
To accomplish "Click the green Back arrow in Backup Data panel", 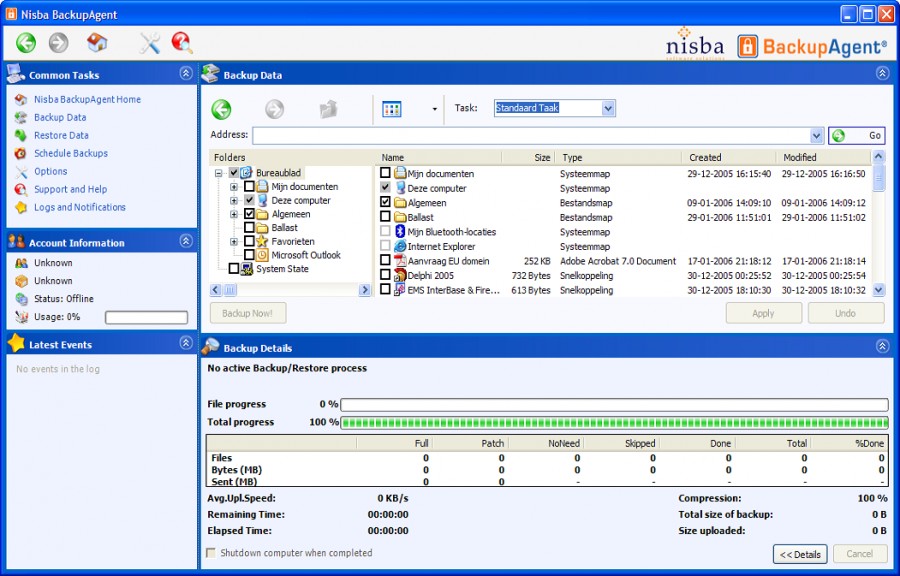I will pyautogui.click(x=221, y=109).
